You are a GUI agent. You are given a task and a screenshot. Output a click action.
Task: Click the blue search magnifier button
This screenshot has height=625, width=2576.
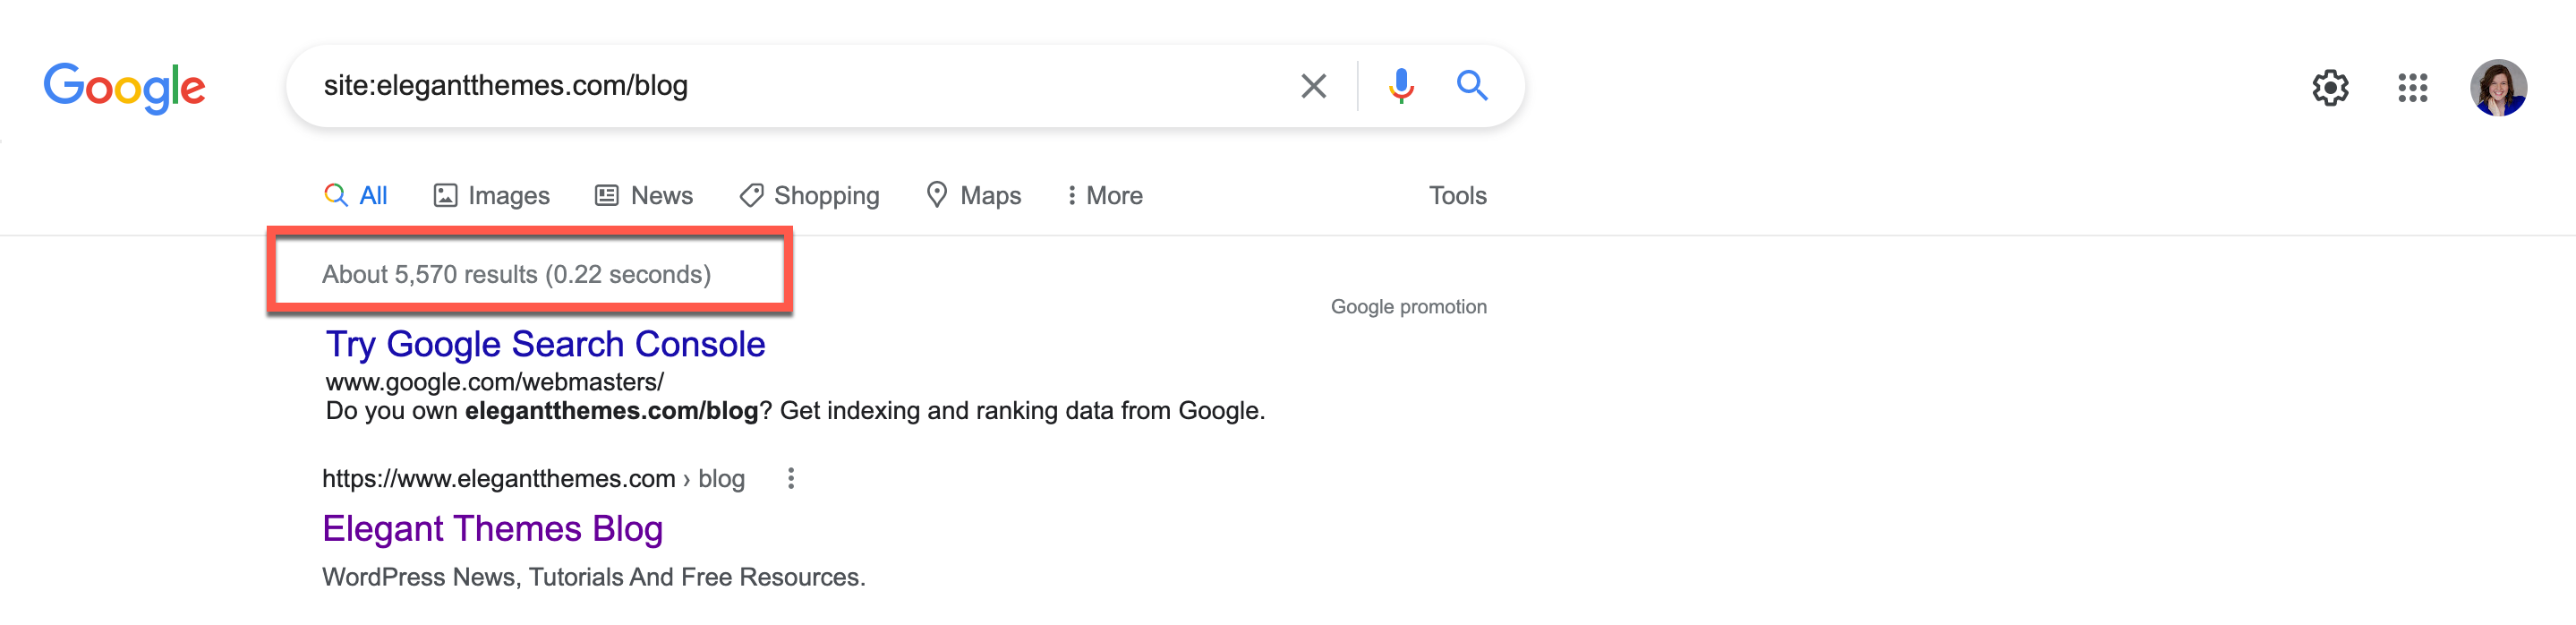point(1471,86)
